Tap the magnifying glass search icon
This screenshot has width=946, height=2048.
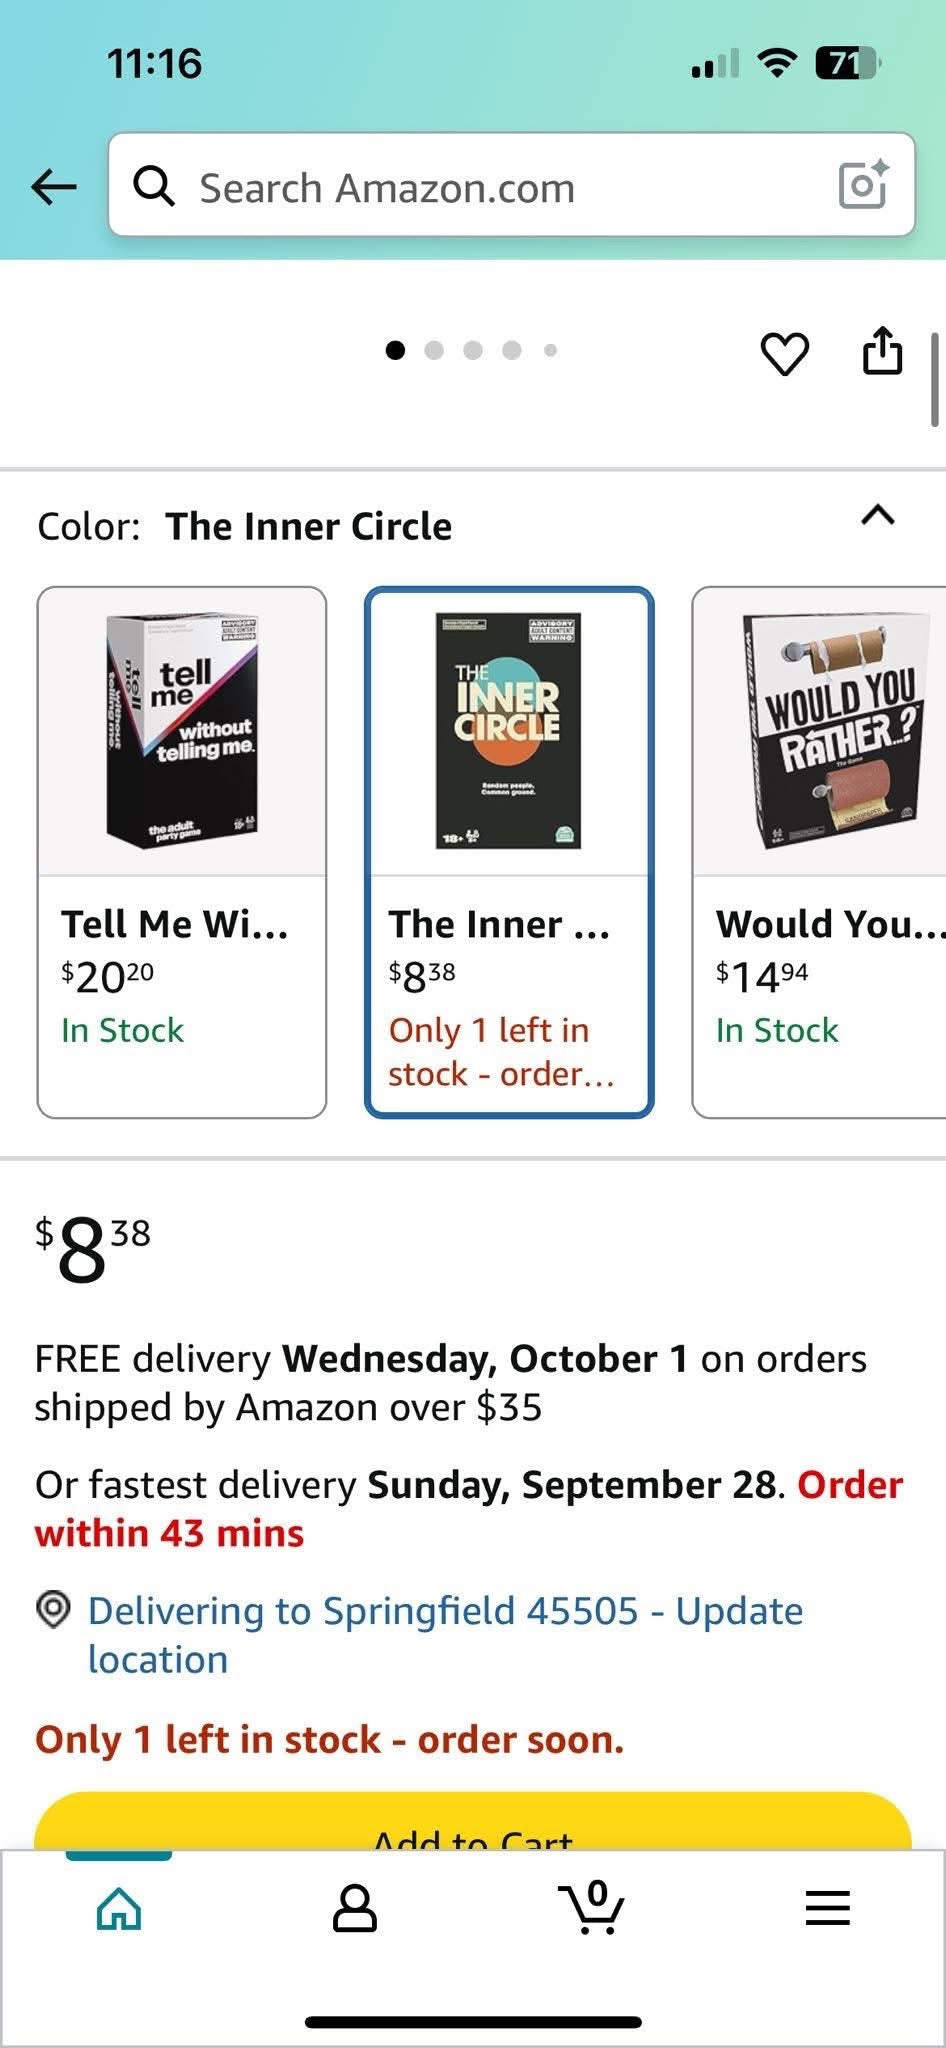pos(154,186)
